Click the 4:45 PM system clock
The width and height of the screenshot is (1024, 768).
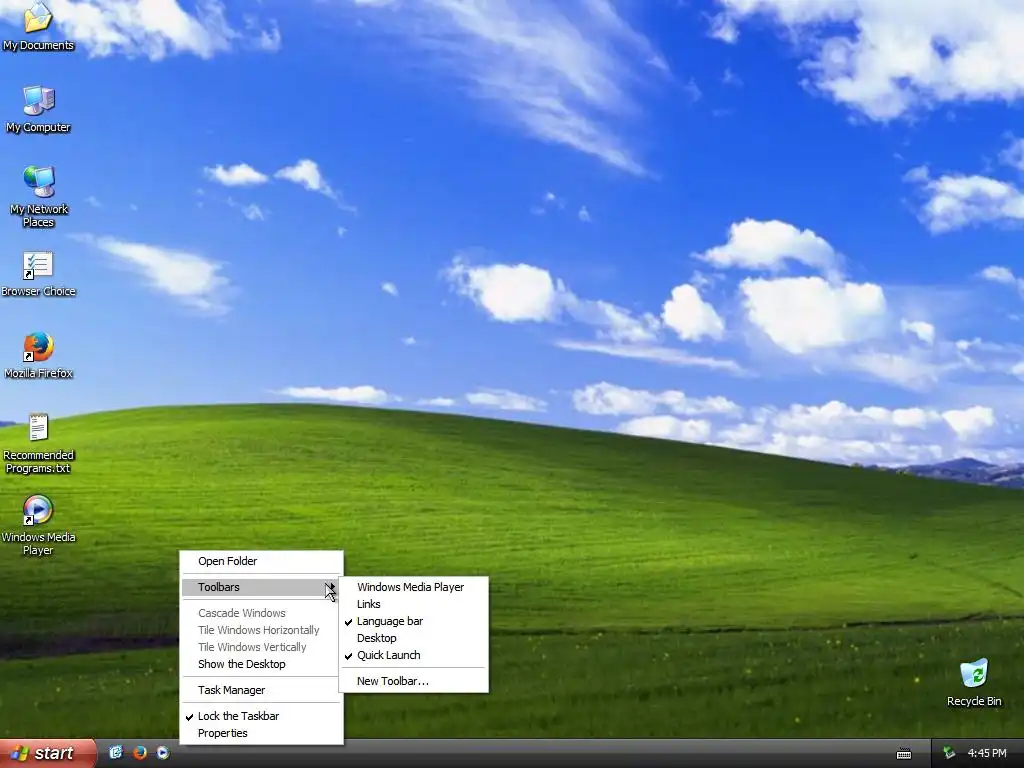[x=987, y=753]
